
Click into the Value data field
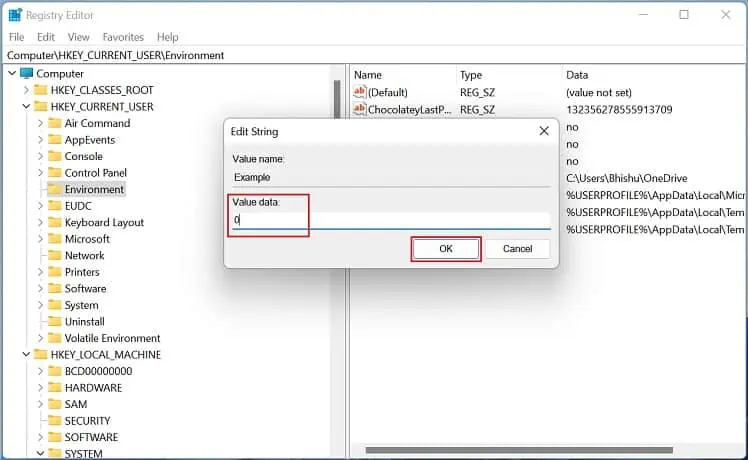391,220
